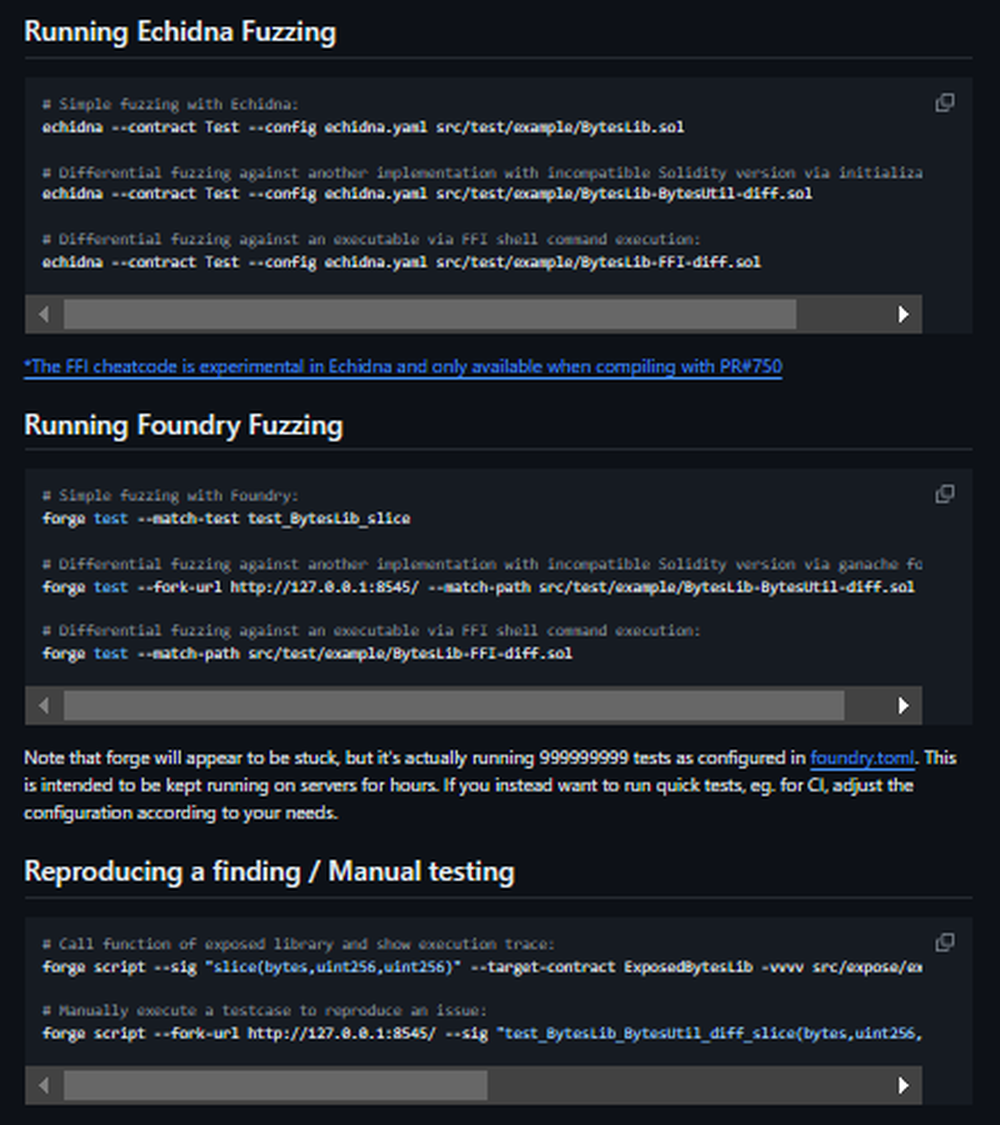Copy the manual testing code snippet
The height and width of the screenshot is (1125, 1000).
pos(944,941)
